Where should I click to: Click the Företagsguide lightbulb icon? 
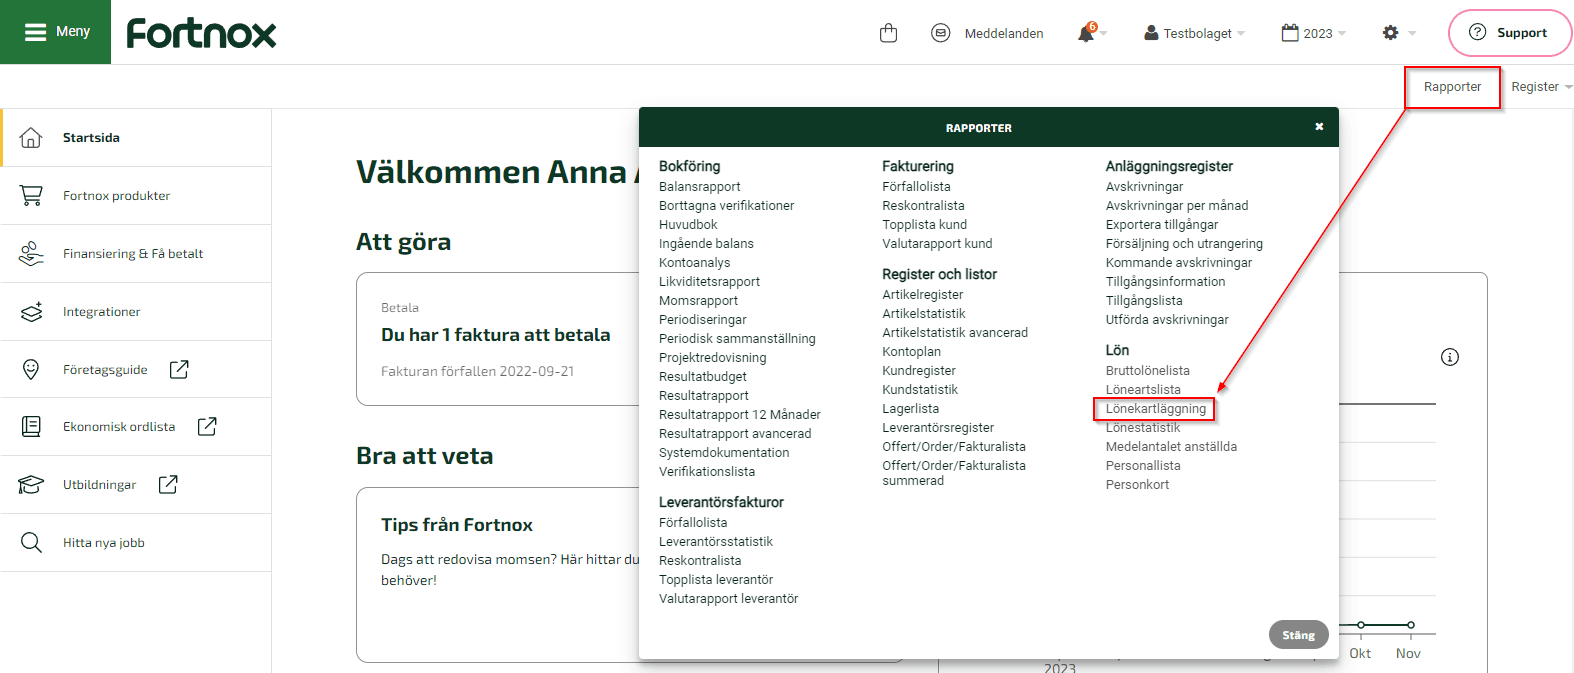tap(31, 369)
